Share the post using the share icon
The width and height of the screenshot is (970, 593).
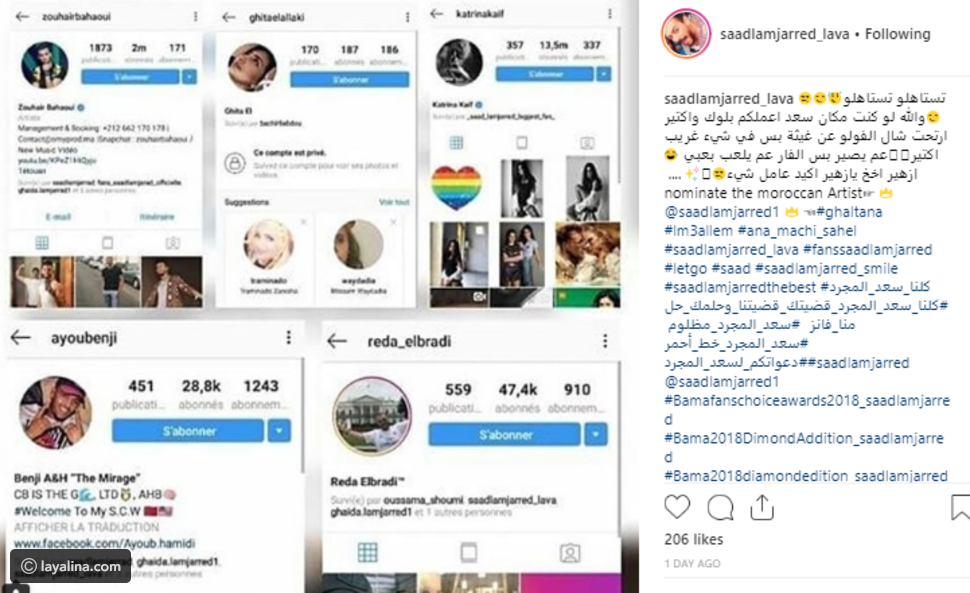762,507
